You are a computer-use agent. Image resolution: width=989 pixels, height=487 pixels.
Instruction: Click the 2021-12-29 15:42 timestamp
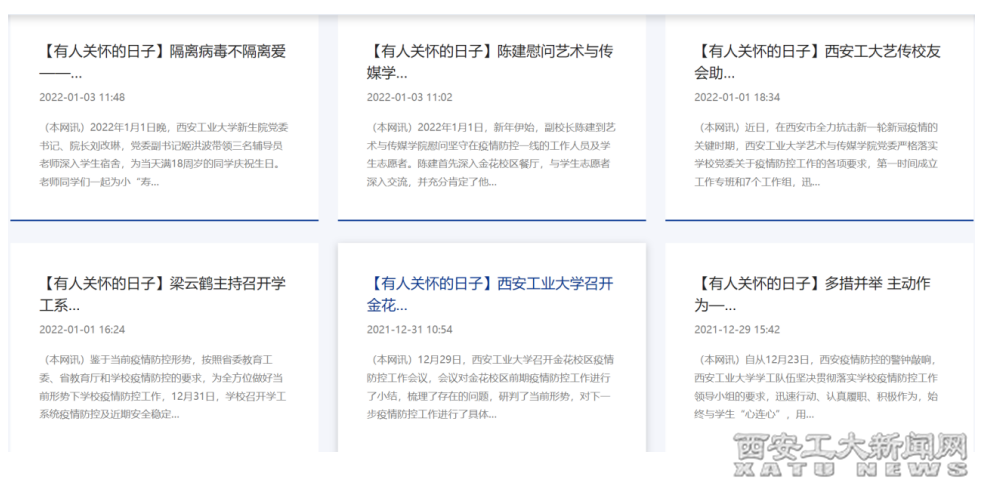[x=737, y=330]
